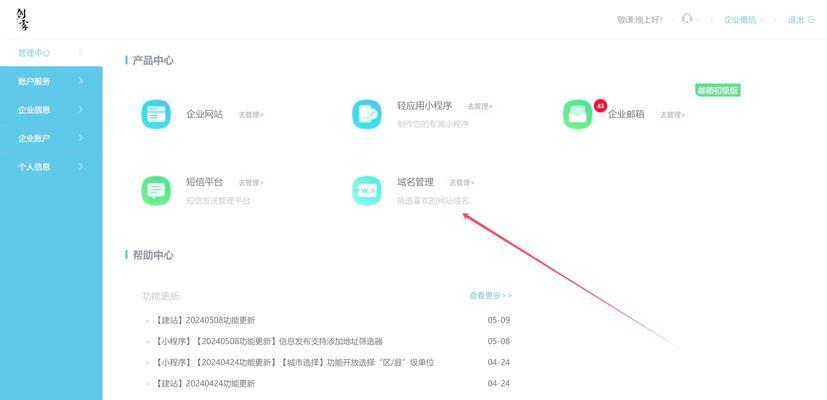Viewport: 827px width, 400px height.
Task: Select 企业信息 in the sidebar
Action: coord(34,110)
